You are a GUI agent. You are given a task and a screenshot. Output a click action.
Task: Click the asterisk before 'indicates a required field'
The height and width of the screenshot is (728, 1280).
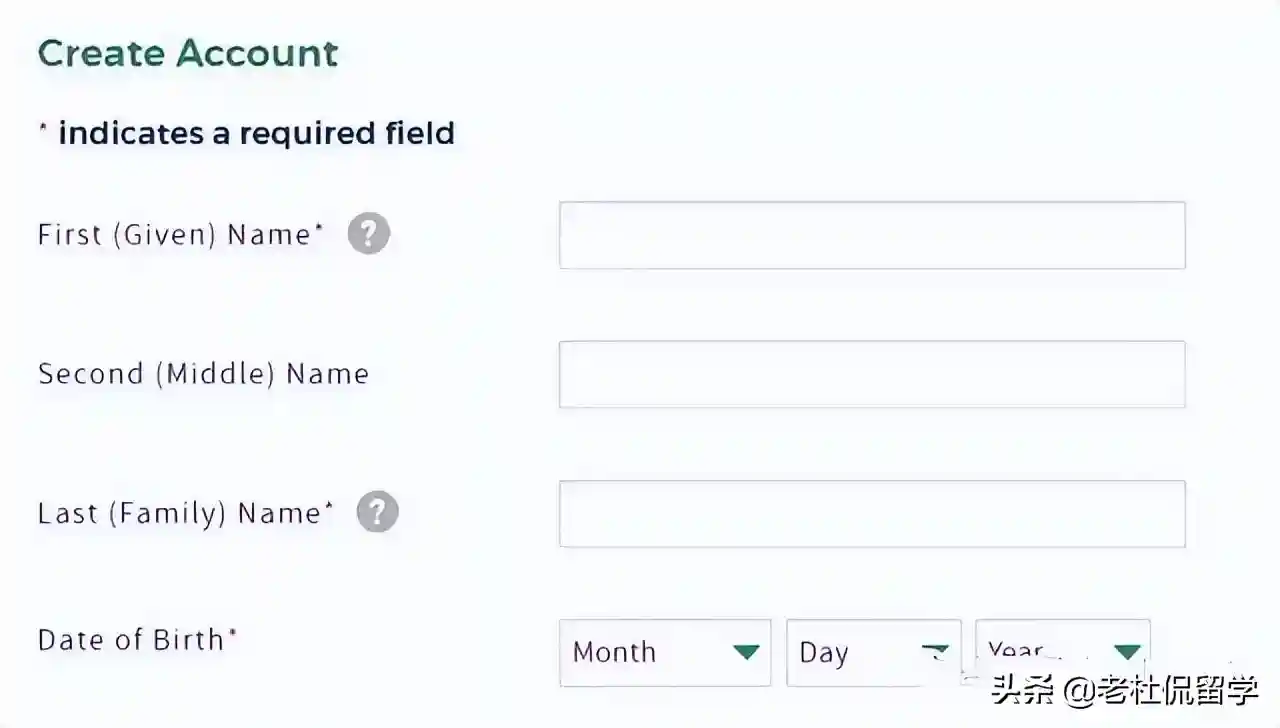click(43, 128)
